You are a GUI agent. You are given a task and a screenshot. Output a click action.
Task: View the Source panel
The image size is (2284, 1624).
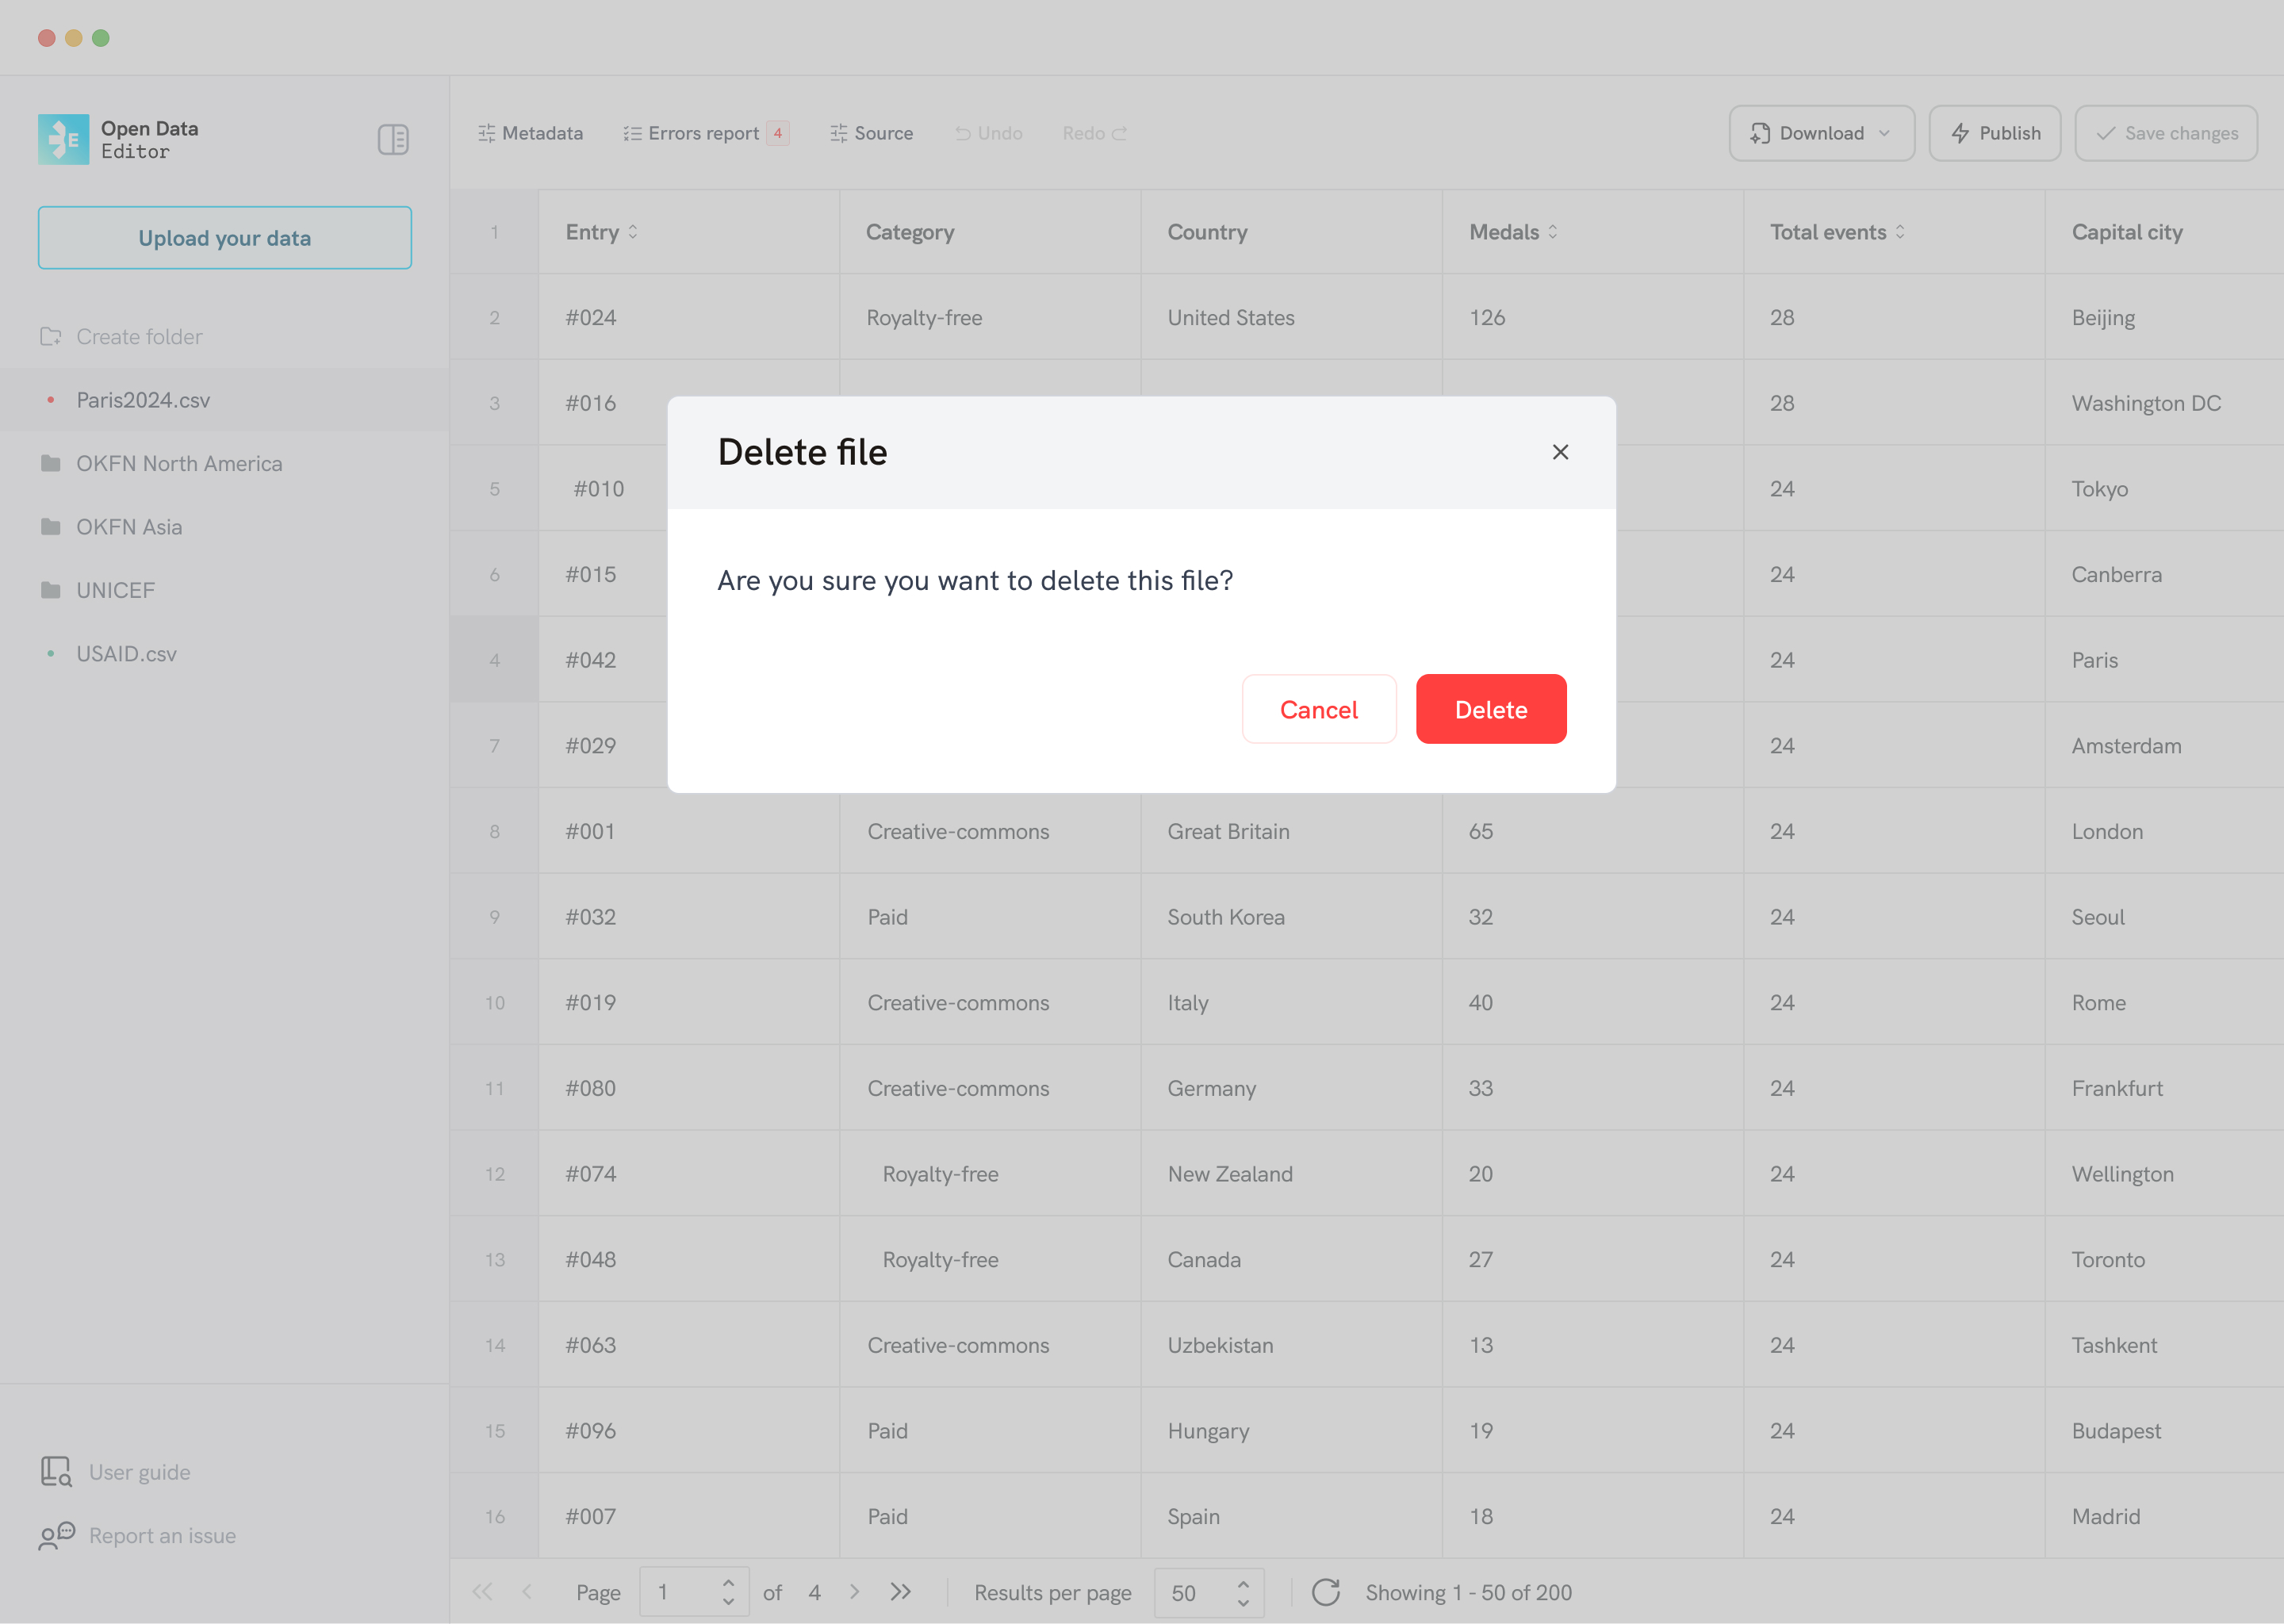pos(871,132)
